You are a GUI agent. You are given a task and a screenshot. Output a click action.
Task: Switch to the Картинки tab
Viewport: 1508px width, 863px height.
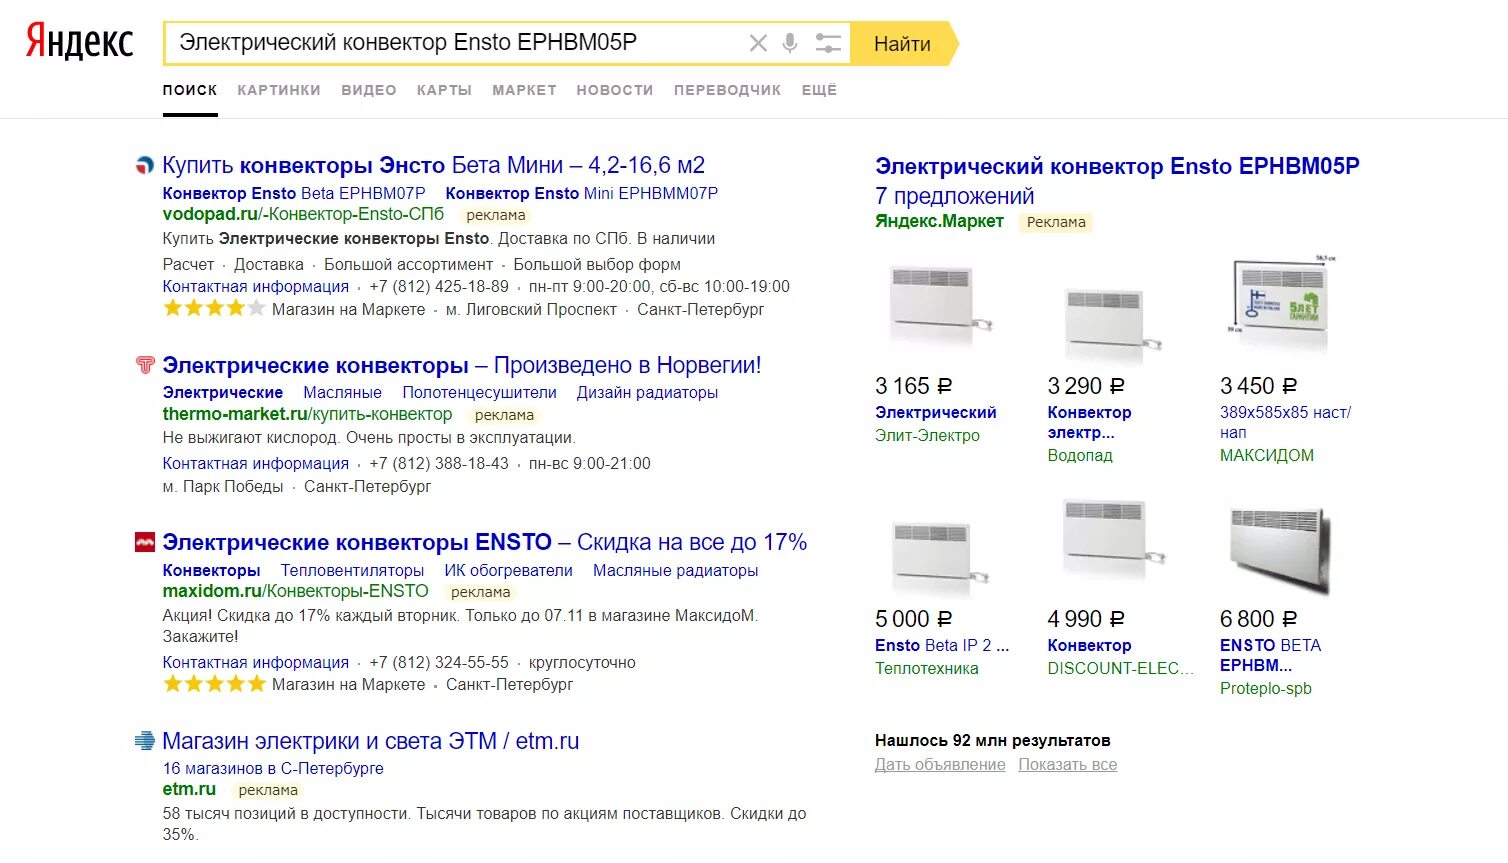point(279,90)
